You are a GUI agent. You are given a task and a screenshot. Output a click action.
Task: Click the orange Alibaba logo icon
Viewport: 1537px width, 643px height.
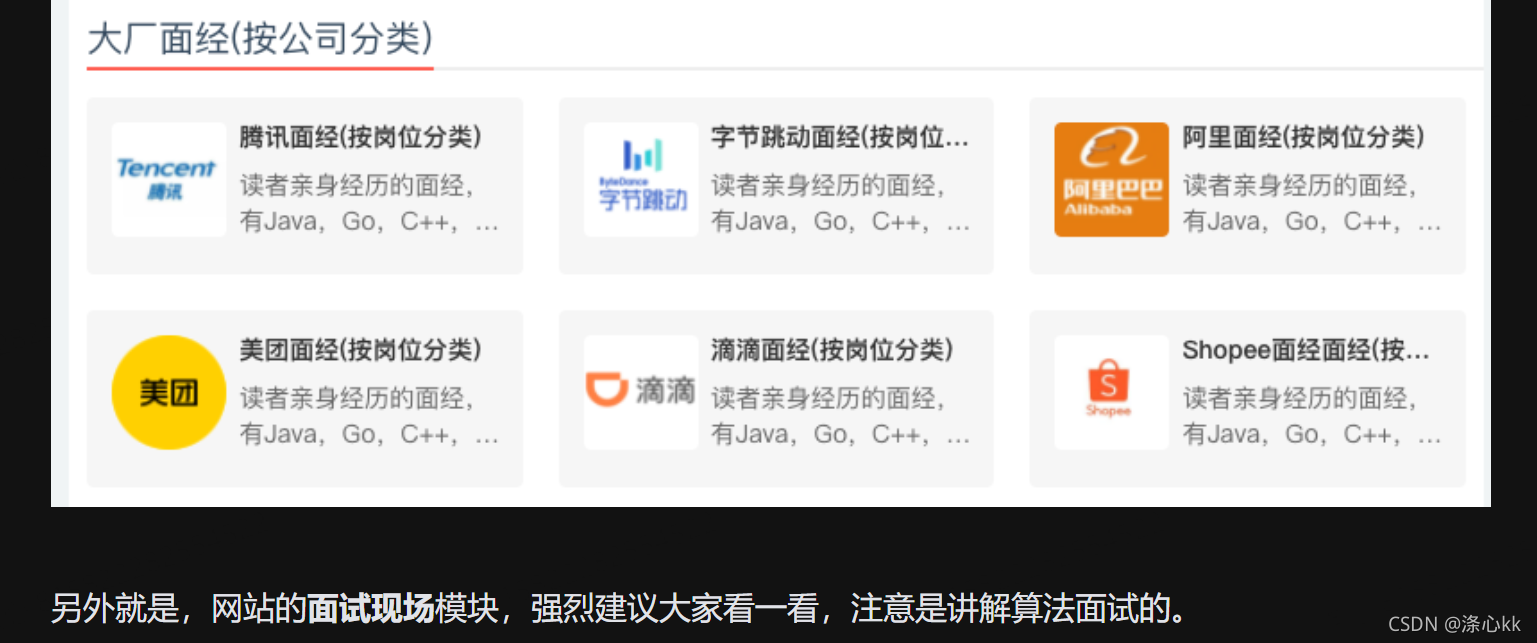pos(1111,179)
